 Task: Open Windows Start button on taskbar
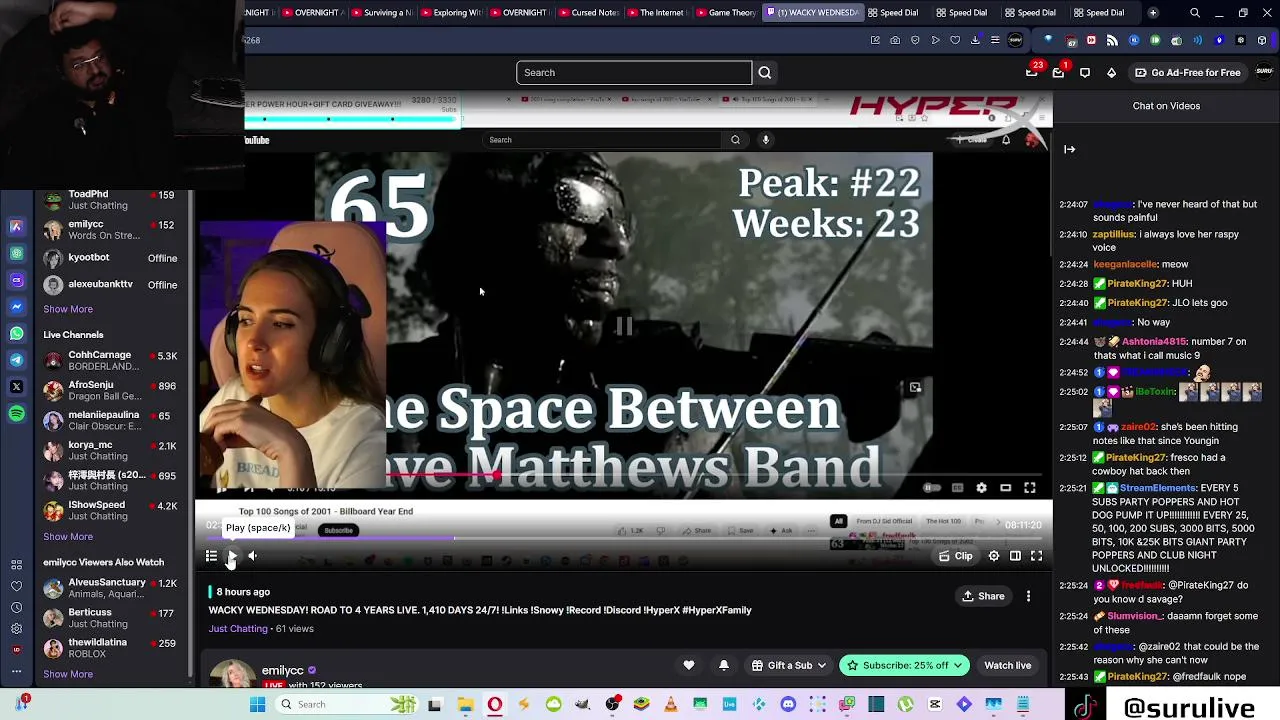click(257, 705)
